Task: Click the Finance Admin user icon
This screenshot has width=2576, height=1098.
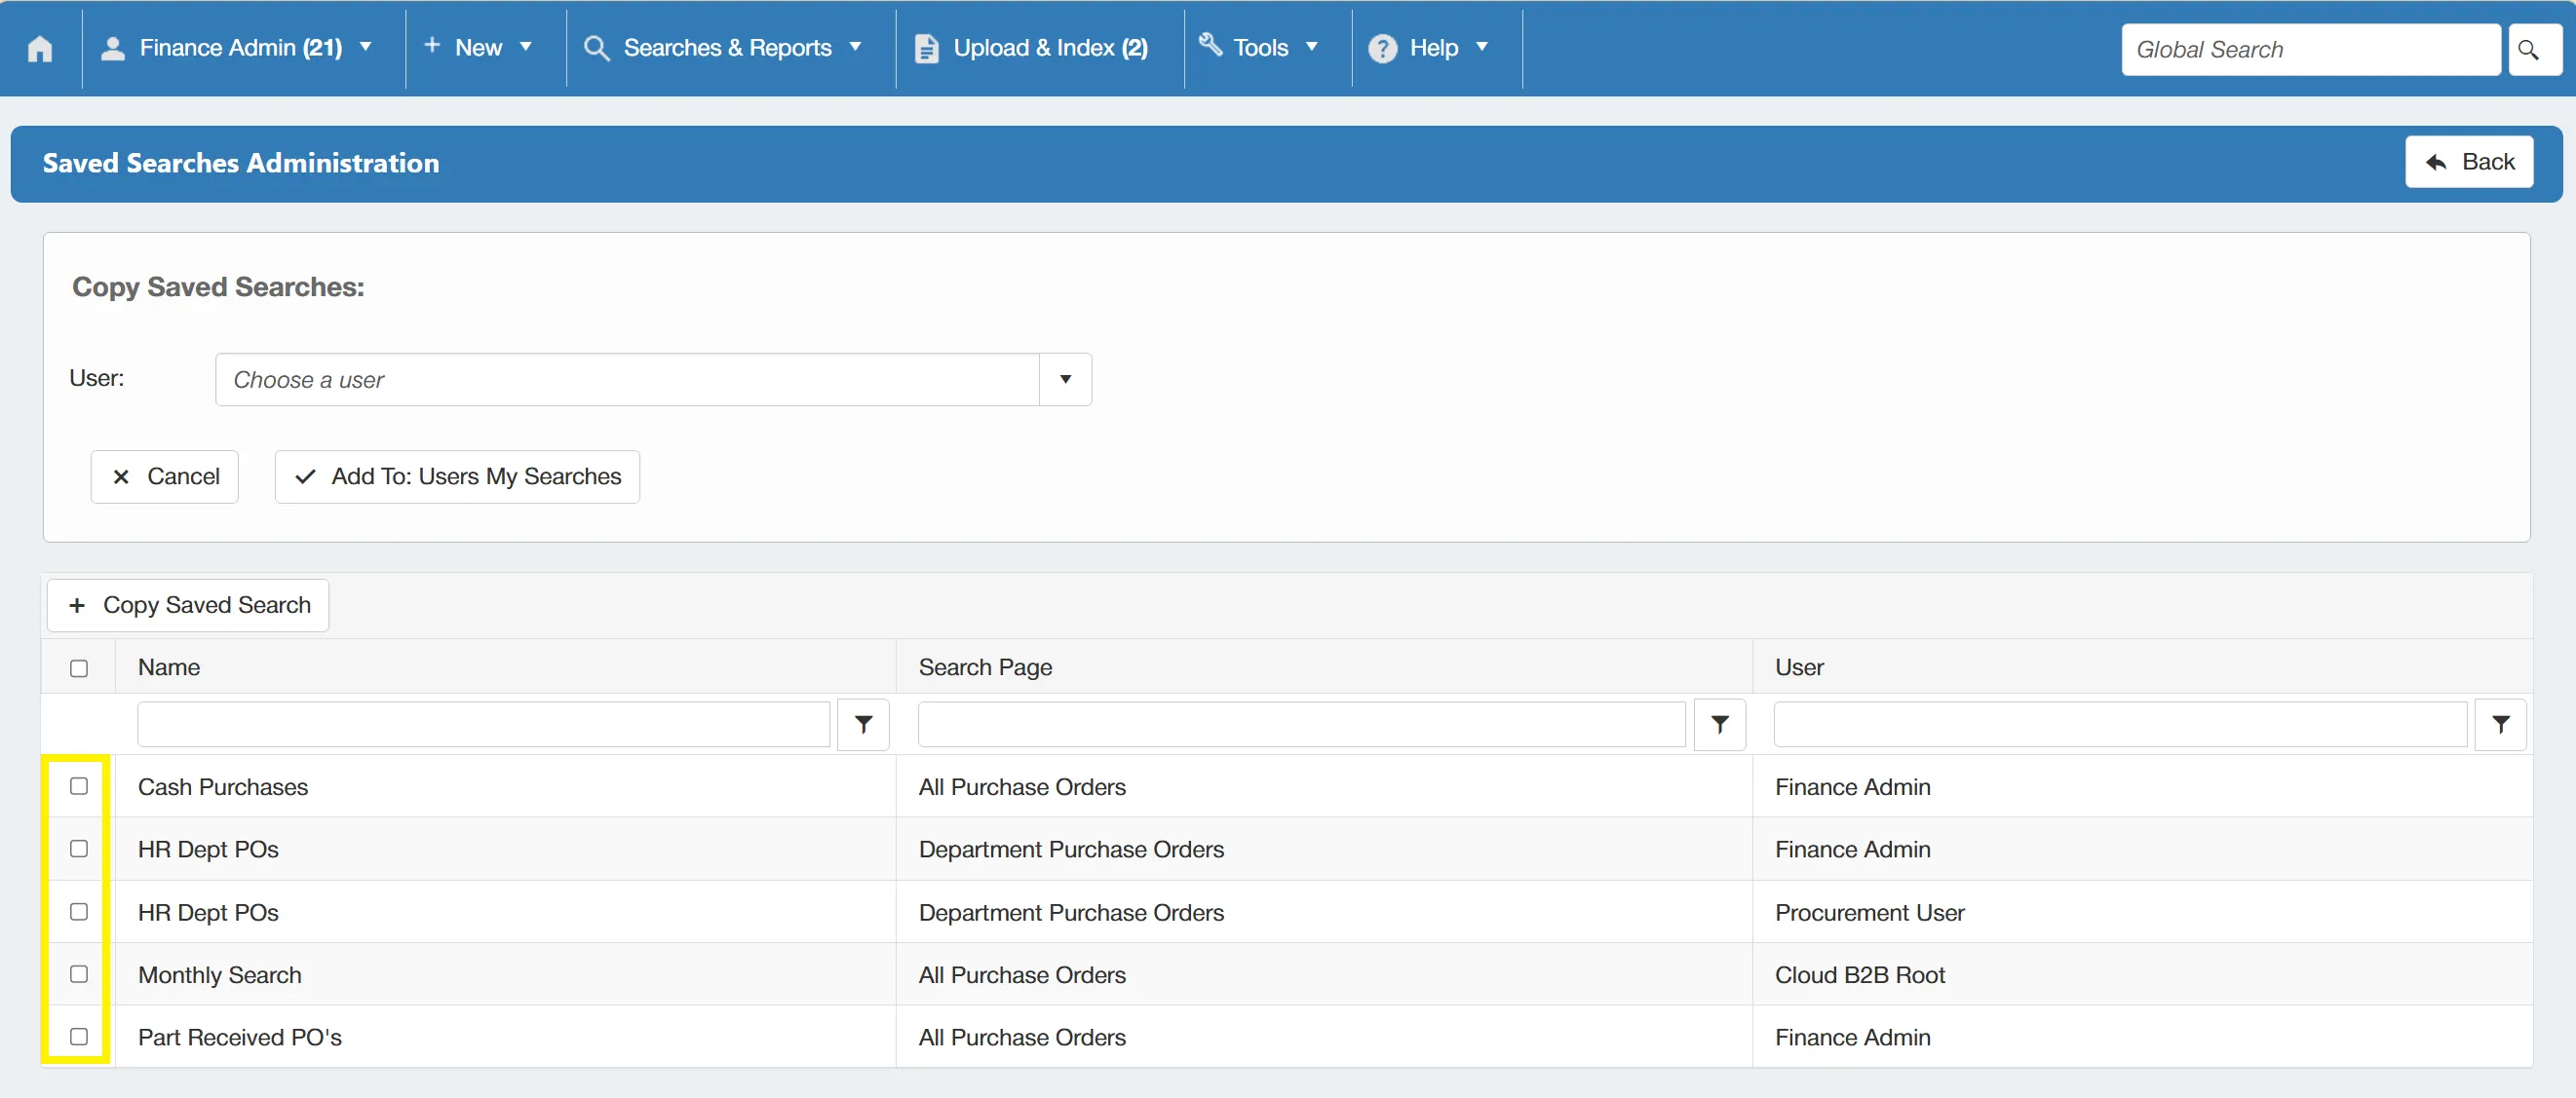Action: (x=113, y=48)
